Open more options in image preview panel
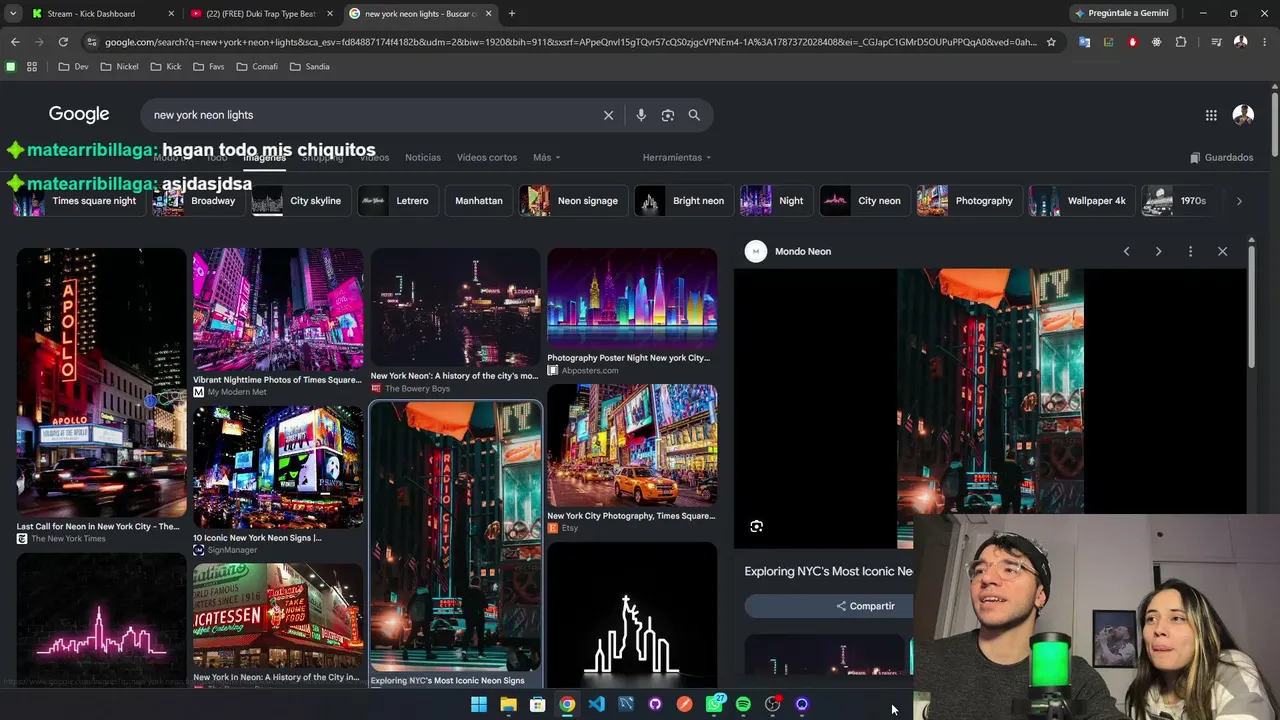Screen dimensions: 1280x720 1190,251
